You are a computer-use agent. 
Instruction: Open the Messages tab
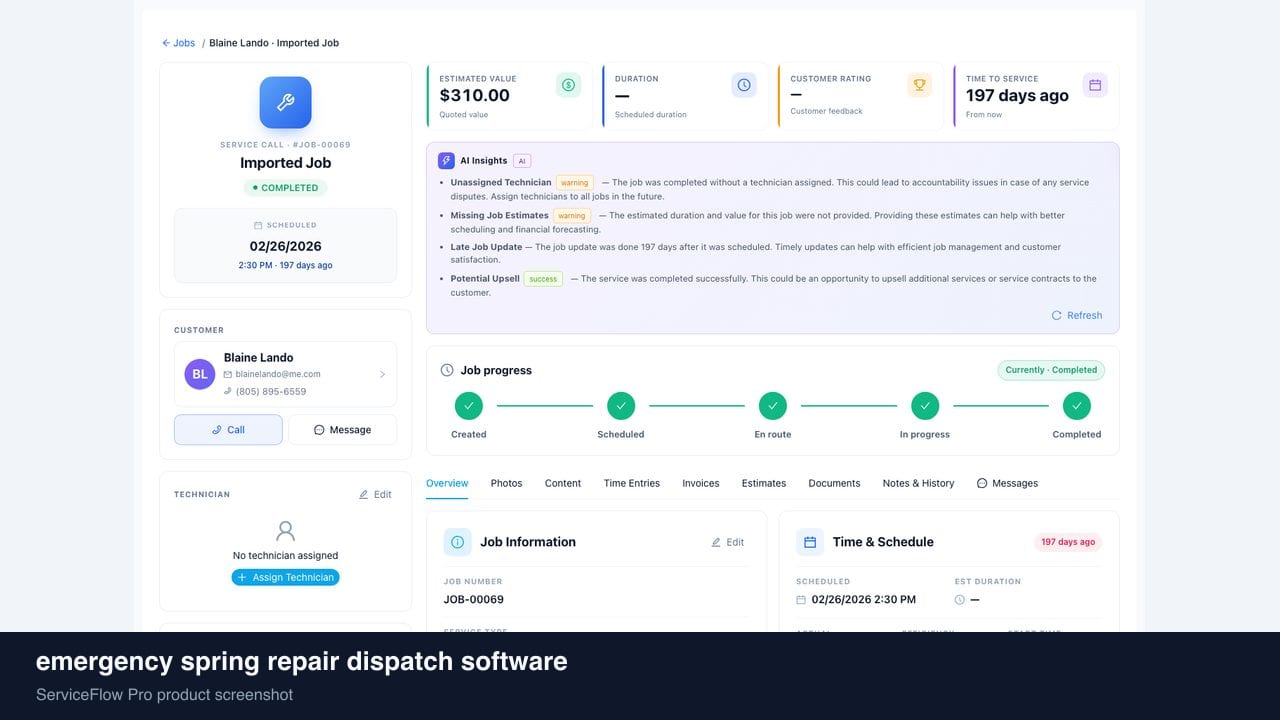pyautogui.click(x=1007, y=483)
